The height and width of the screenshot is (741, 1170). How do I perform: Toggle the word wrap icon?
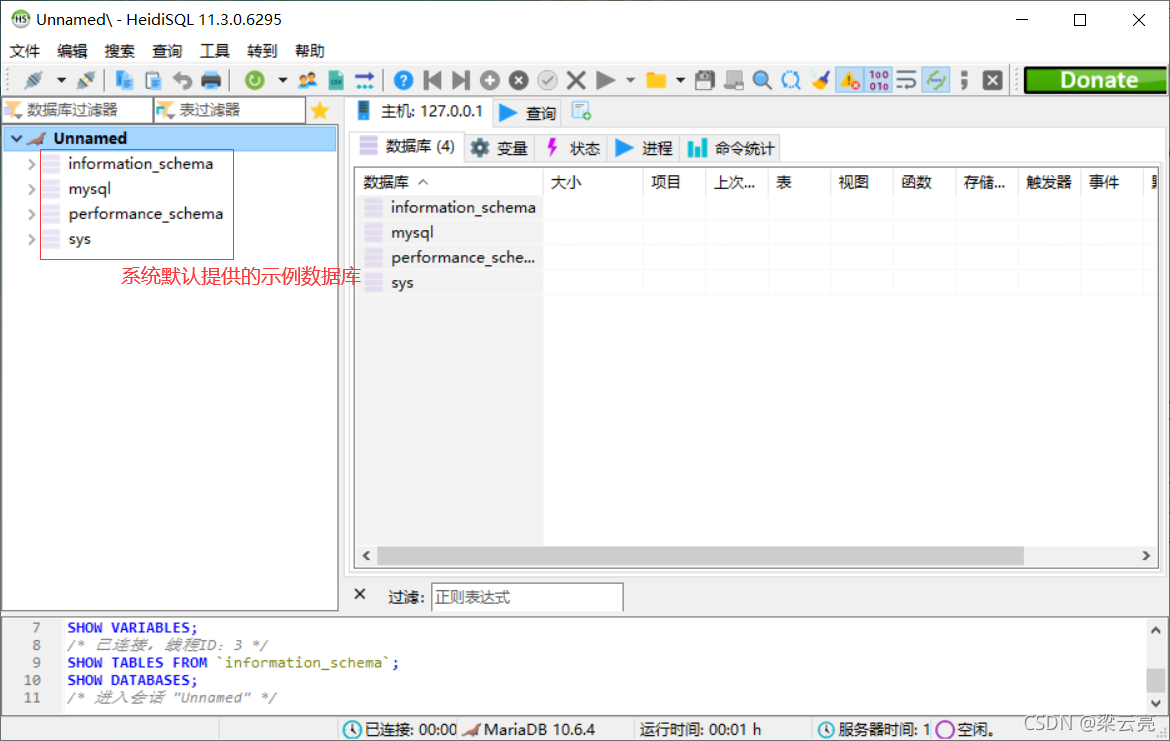[907, 80]
